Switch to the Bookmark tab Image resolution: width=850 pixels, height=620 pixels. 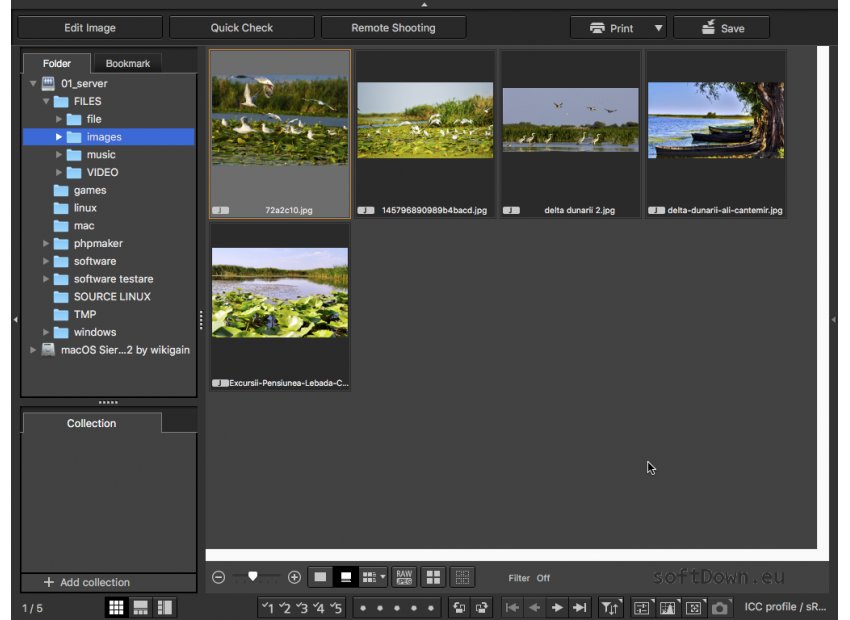pyautogui.click(x=127, y=63)
